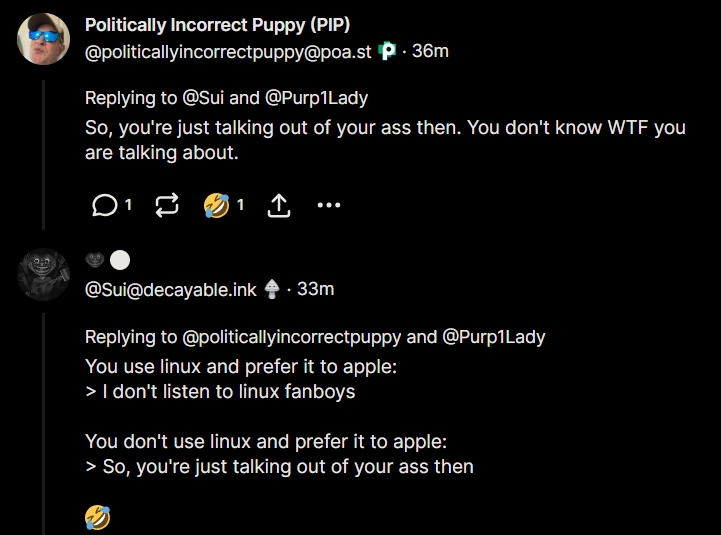Open the 36m timestamp of PIP's post
Screen dimensions: 721x535
430,51
